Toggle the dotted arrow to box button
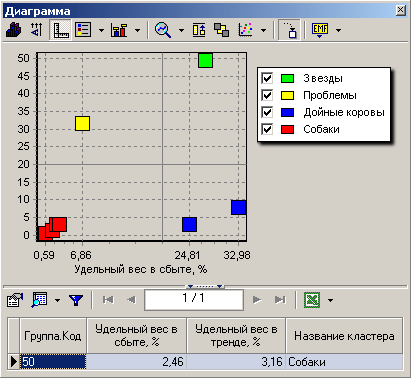 pos(289,30)
